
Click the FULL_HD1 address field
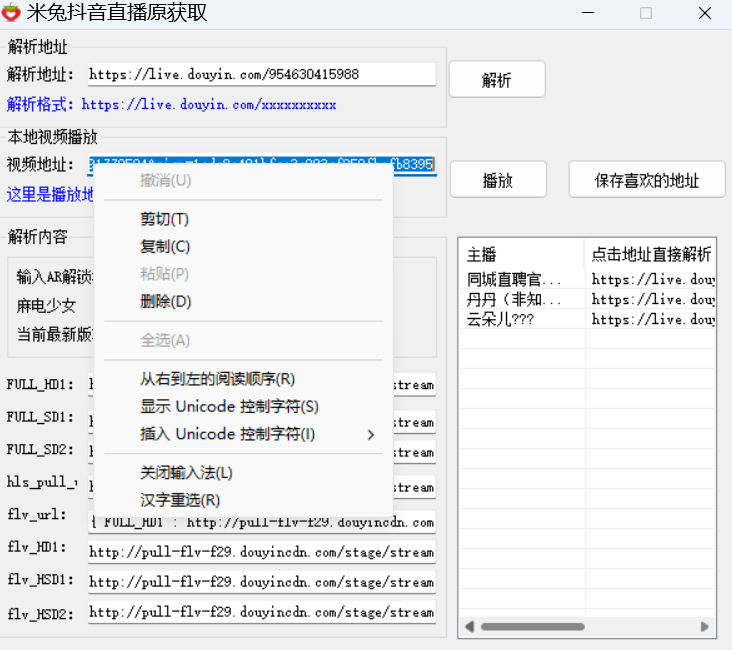coord(415,385)
